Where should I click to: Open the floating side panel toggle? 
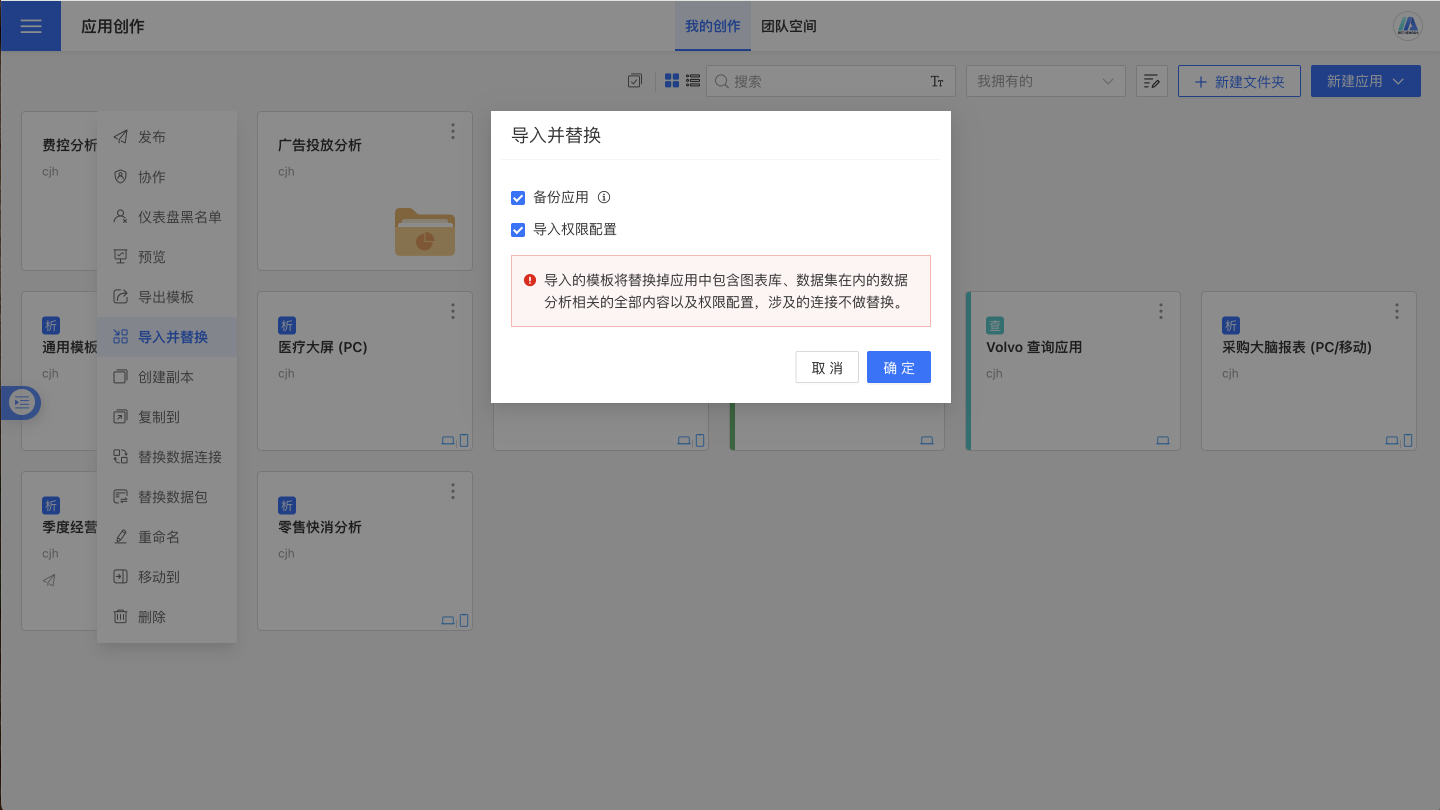pyautogui.click(x=22, y=402)
